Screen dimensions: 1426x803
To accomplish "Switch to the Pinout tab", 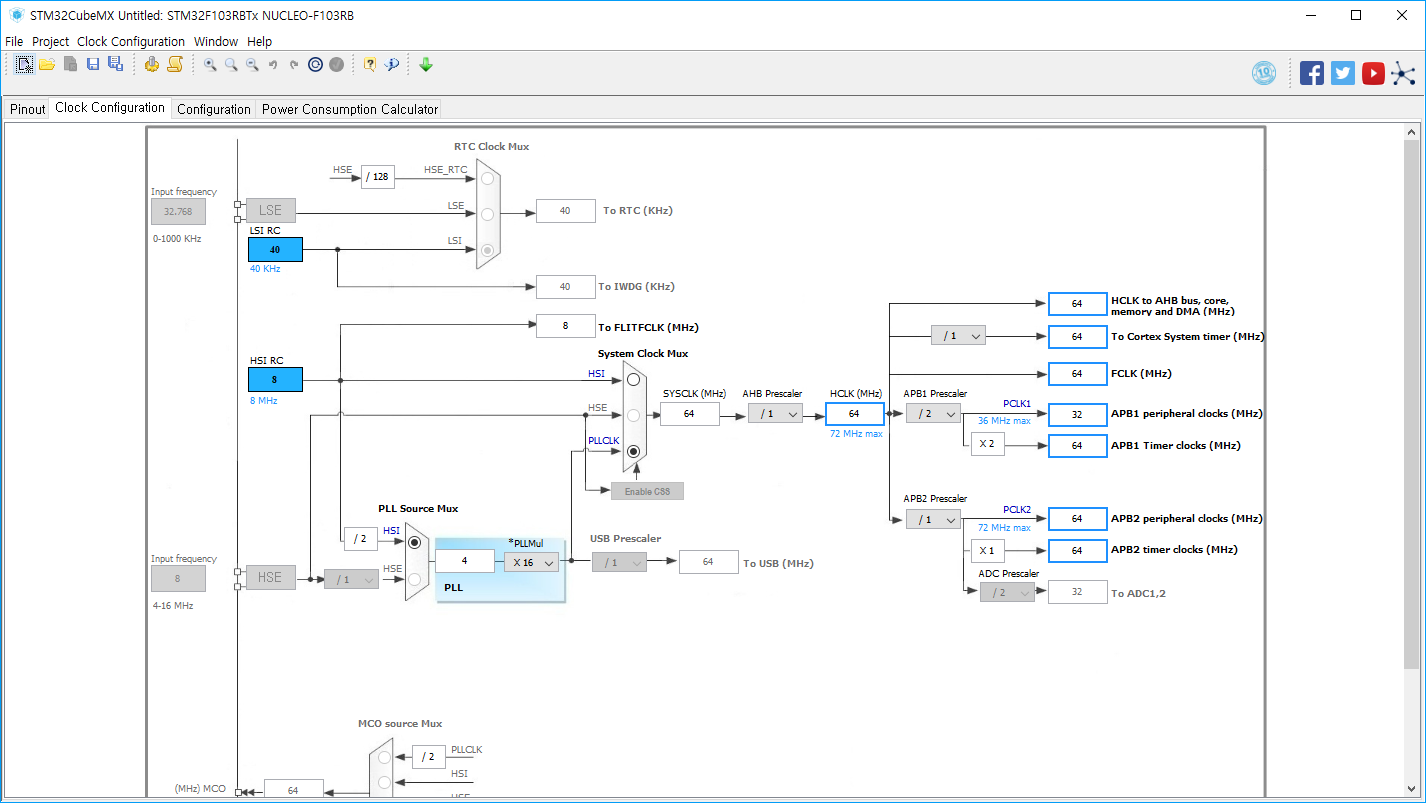I will coord(28,109).
